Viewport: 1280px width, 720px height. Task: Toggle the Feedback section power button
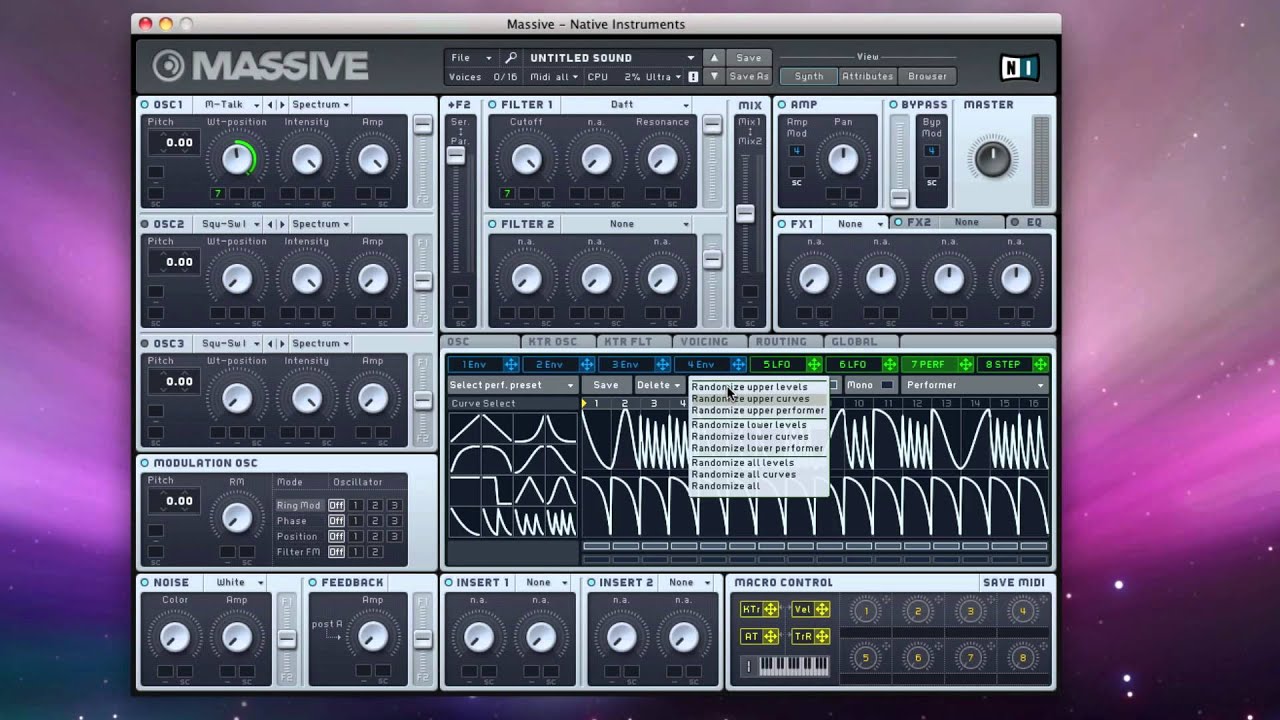pos(313,582)
